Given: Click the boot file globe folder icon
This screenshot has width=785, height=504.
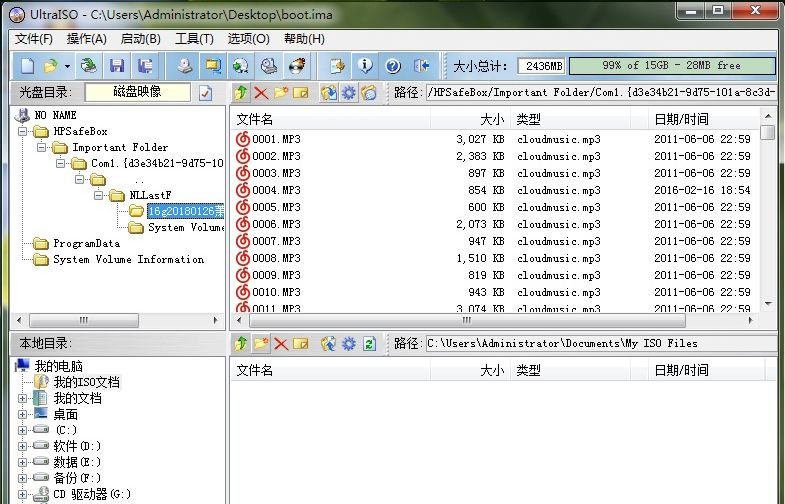Looking at the screenshot, I should point(369,93).
